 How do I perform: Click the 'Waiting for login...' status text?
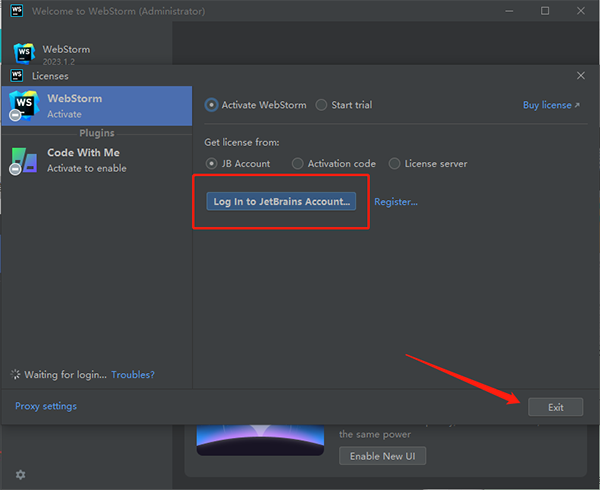65,374
